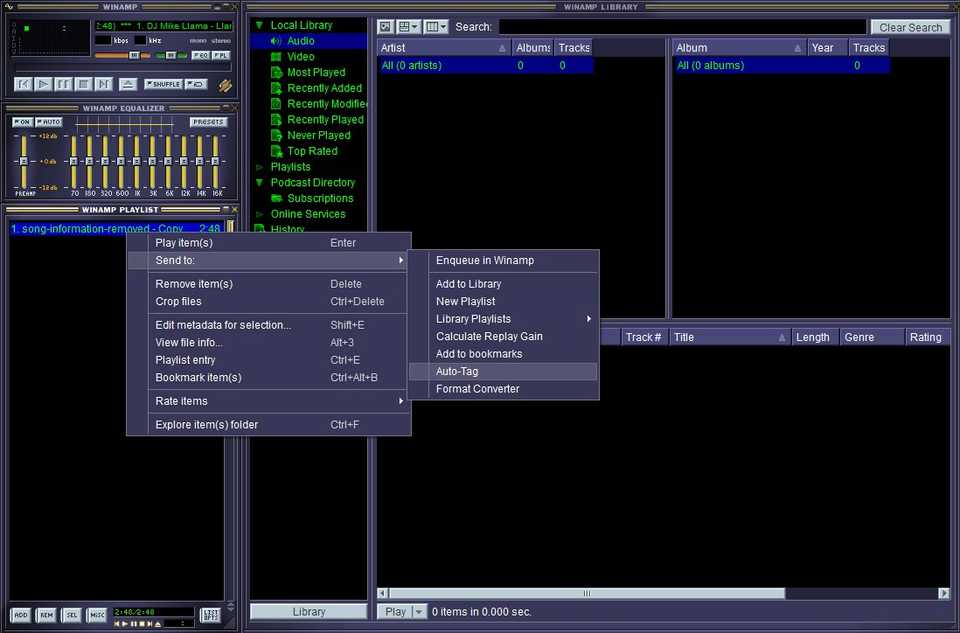The height and width of the screenshot is (633, 960).
Task: Click SEL button in playlist window
Action: click(72, 615)
